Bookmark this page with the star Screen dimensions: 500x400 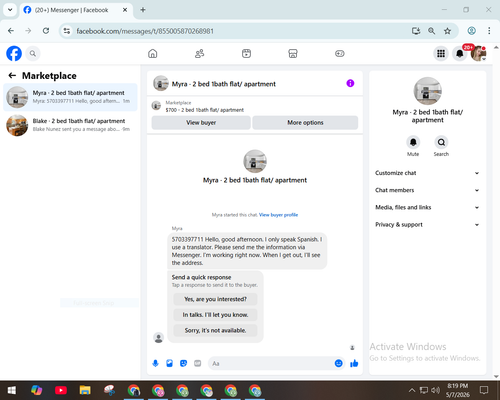pos(447,31)
